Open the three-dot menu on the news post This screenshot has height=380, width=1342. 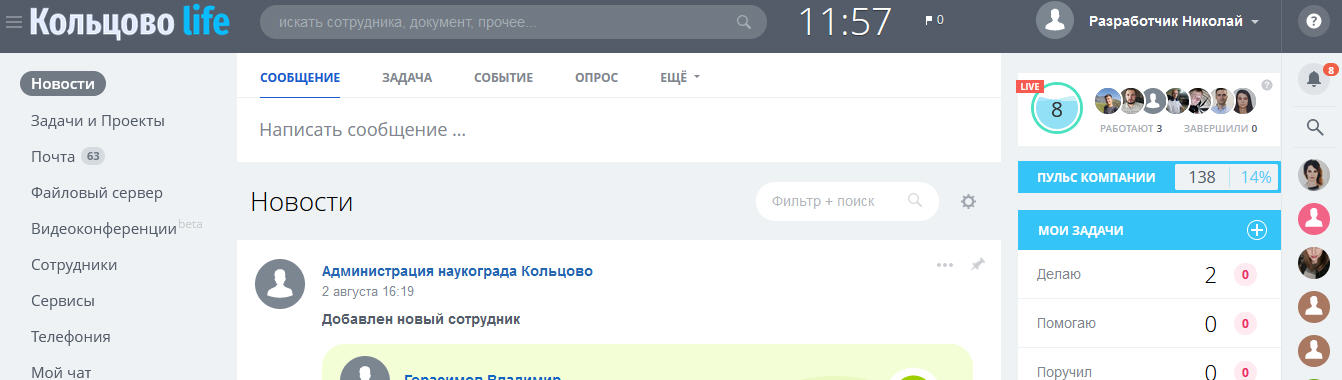click(945, 265)
